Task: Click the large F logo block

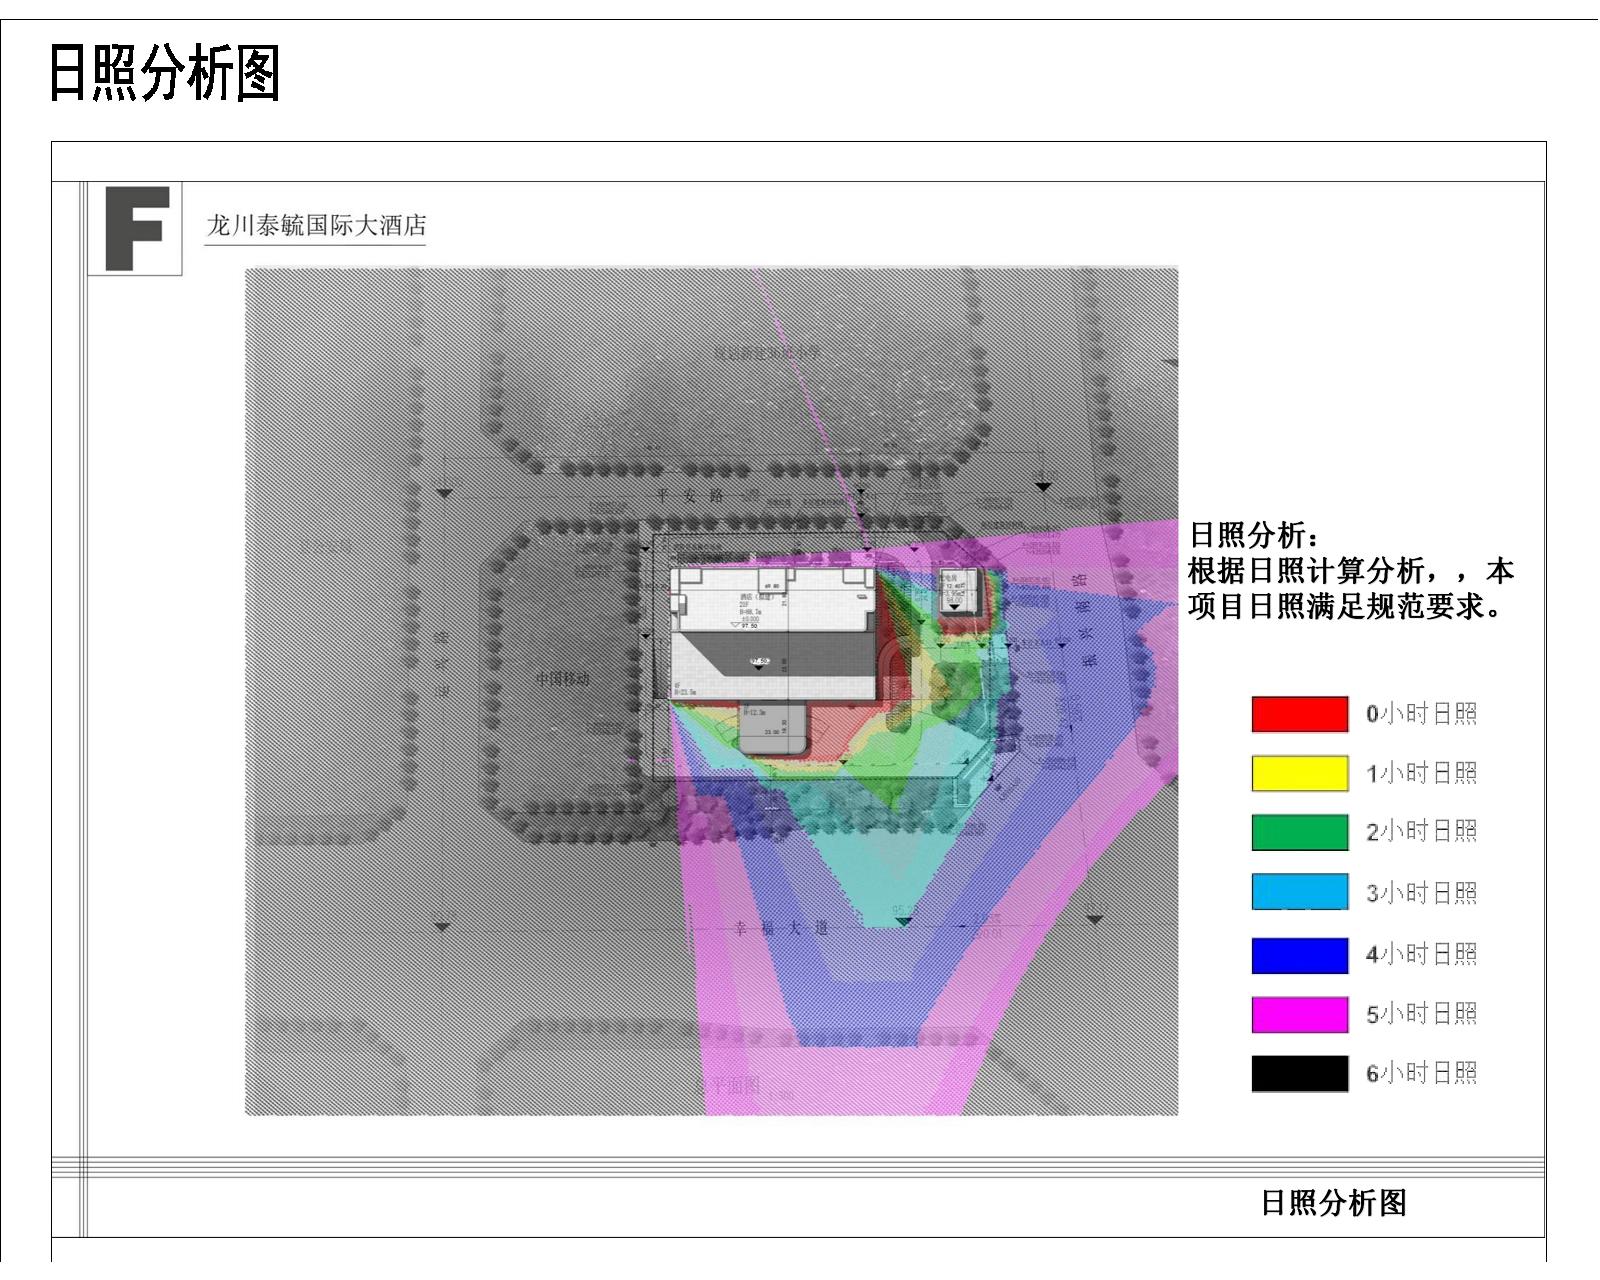Action: click(x=135, y=228)
